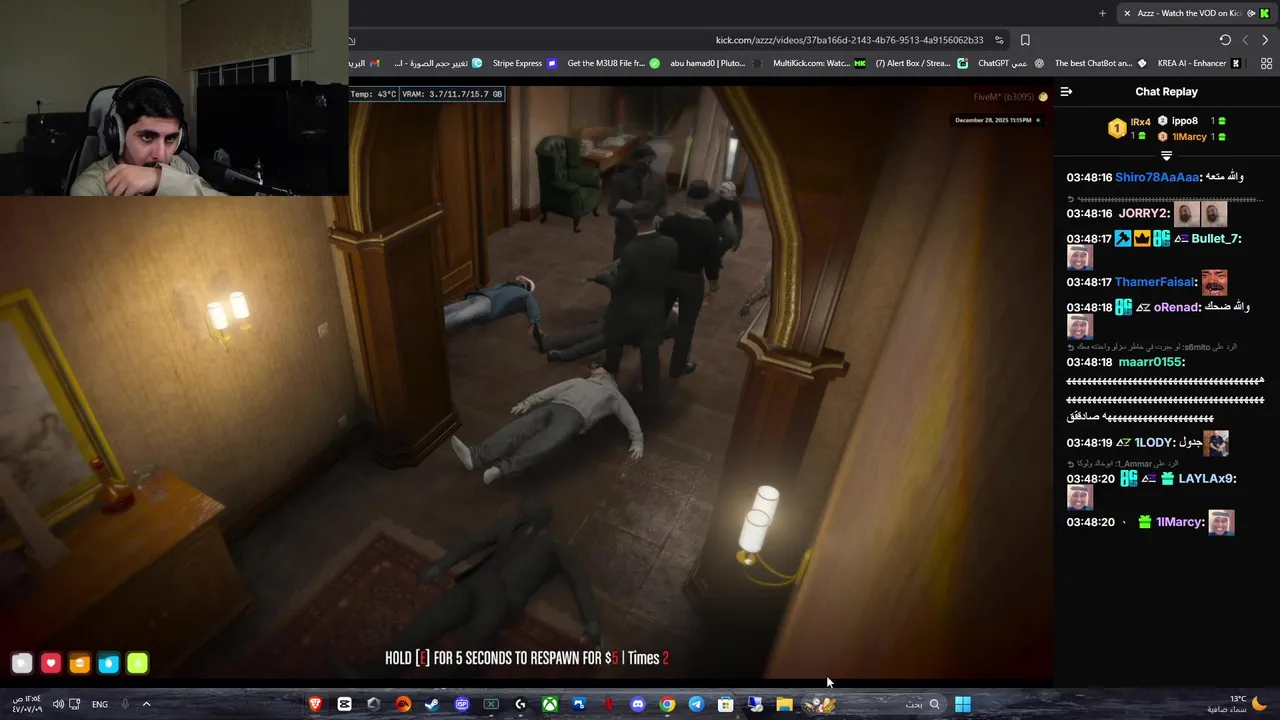This screenshot has width=1280, height=720.
Task: Open The best ChatBot bookmark
Action: click(1100, 63)
